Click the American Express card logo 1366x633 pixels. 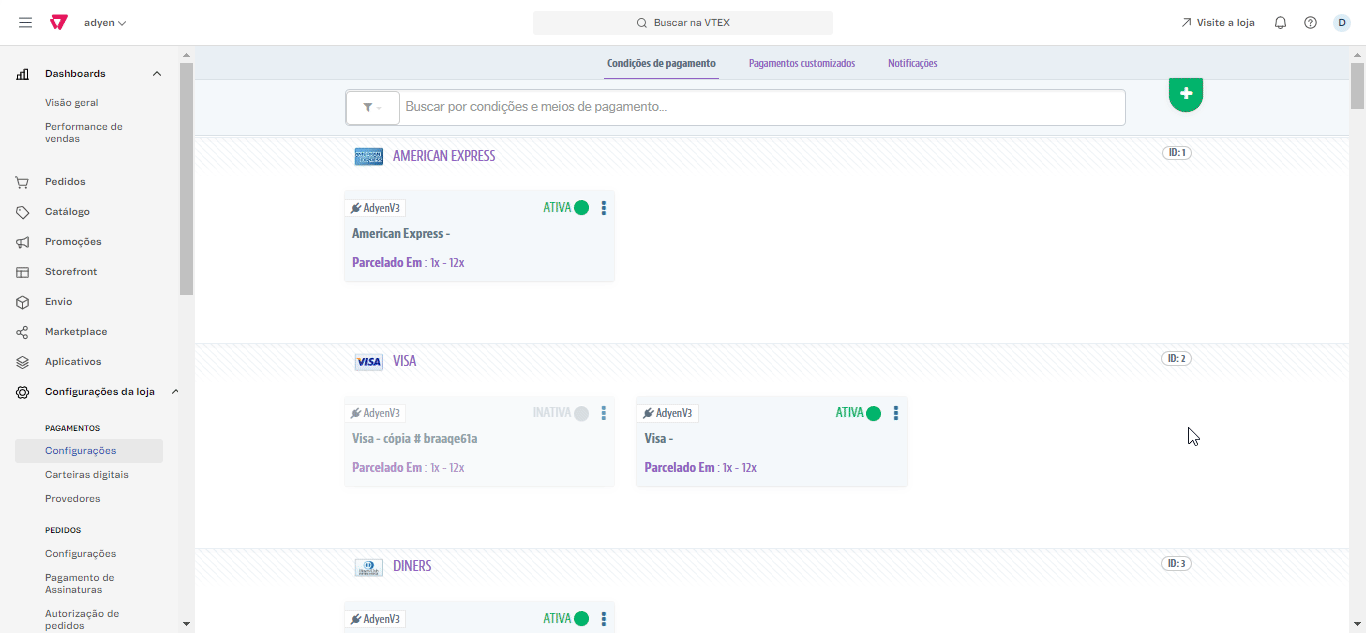tap(369, 156)
